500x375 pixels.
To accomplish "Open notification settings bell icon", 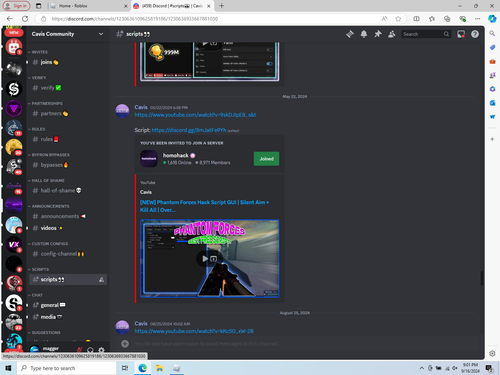I will tap(364, 34).
